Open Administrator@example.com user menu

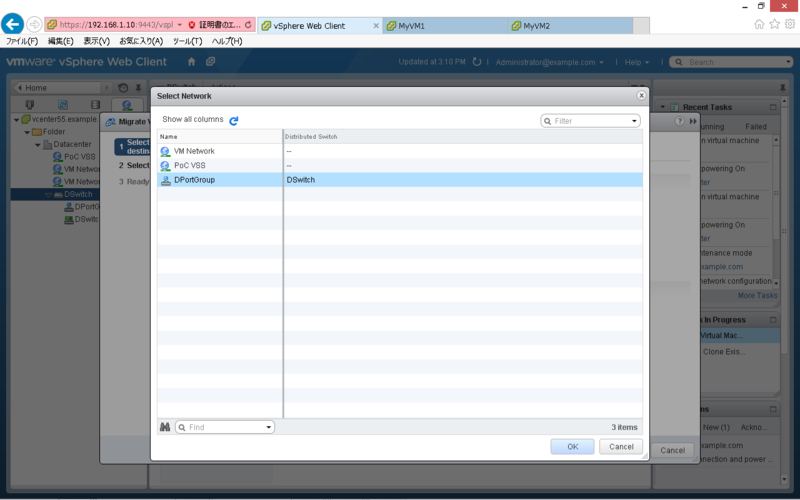click(549, 62)
